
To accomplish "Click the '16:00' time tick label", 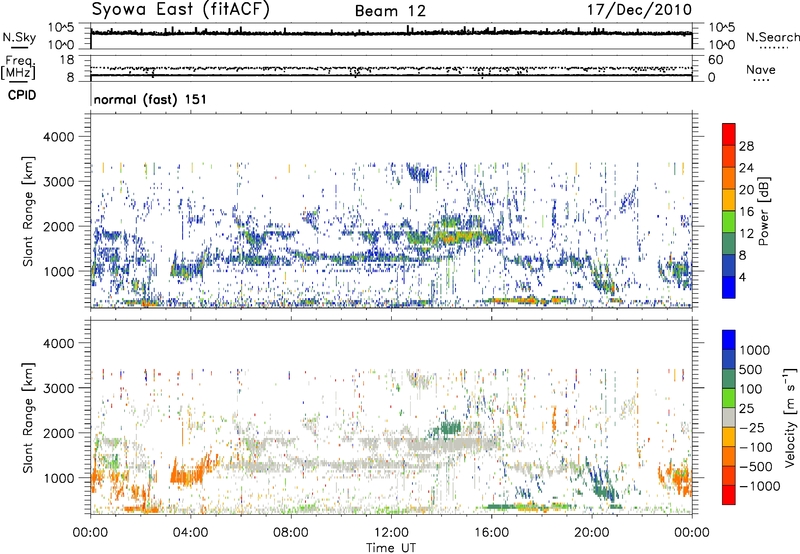I will coord(491,533).
